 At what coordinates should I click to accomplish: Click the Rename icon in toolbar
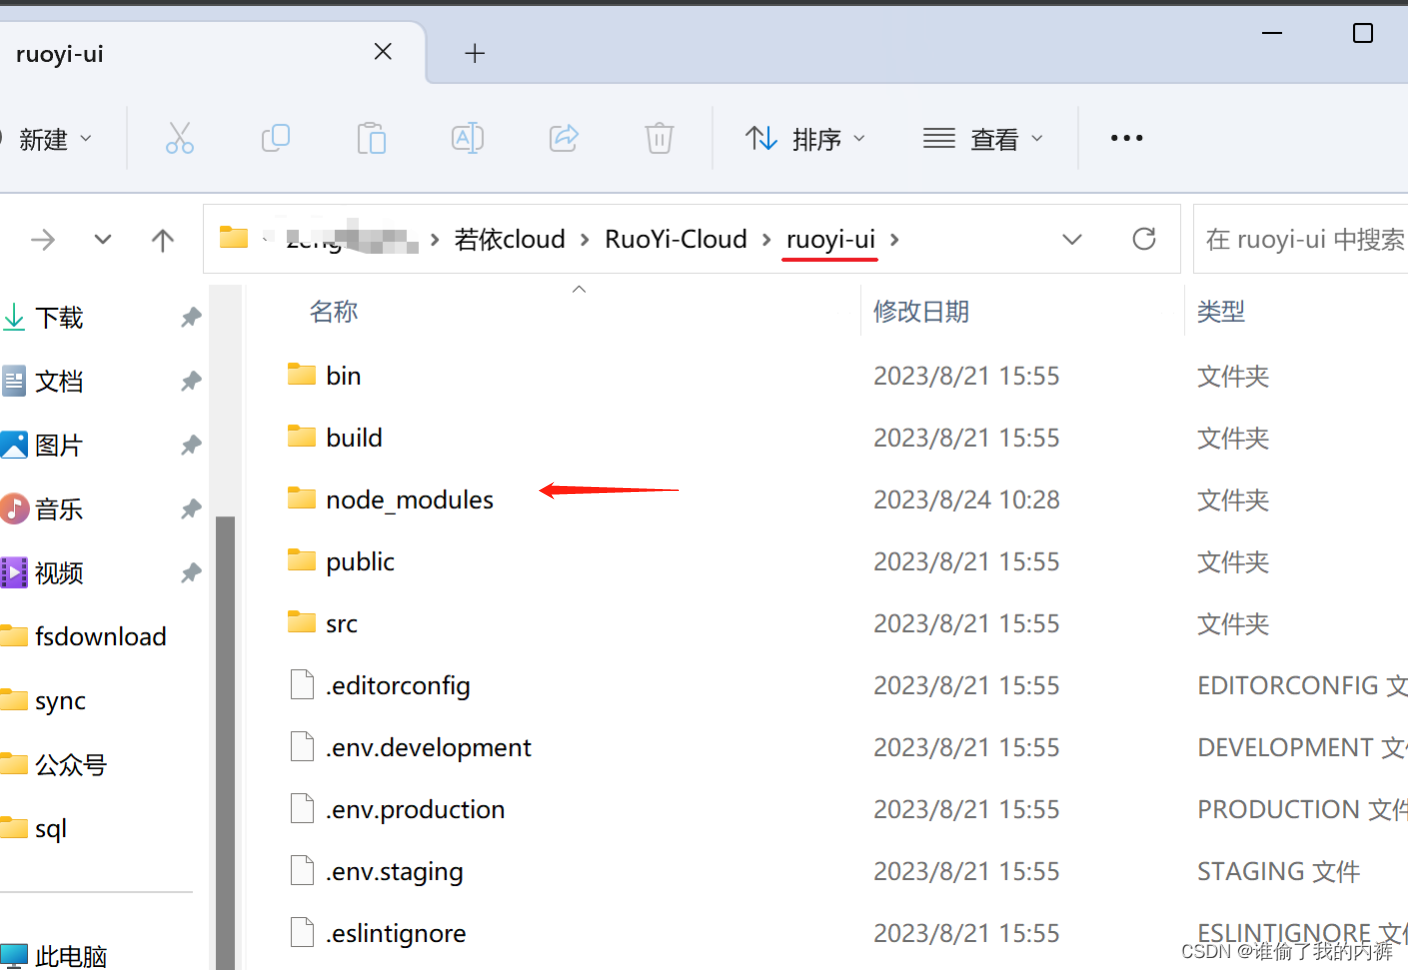tap(467, 138)
